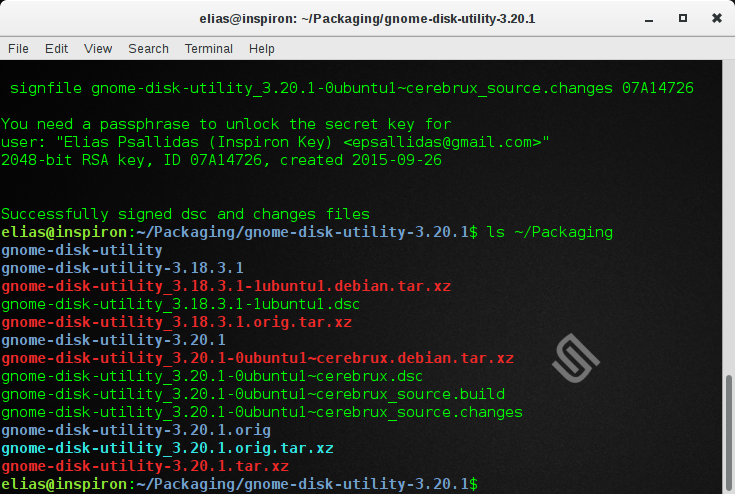
Task: Click the gnome-disk-utility-3.18.3.1 directory name
Action: [x=122, y=268]
